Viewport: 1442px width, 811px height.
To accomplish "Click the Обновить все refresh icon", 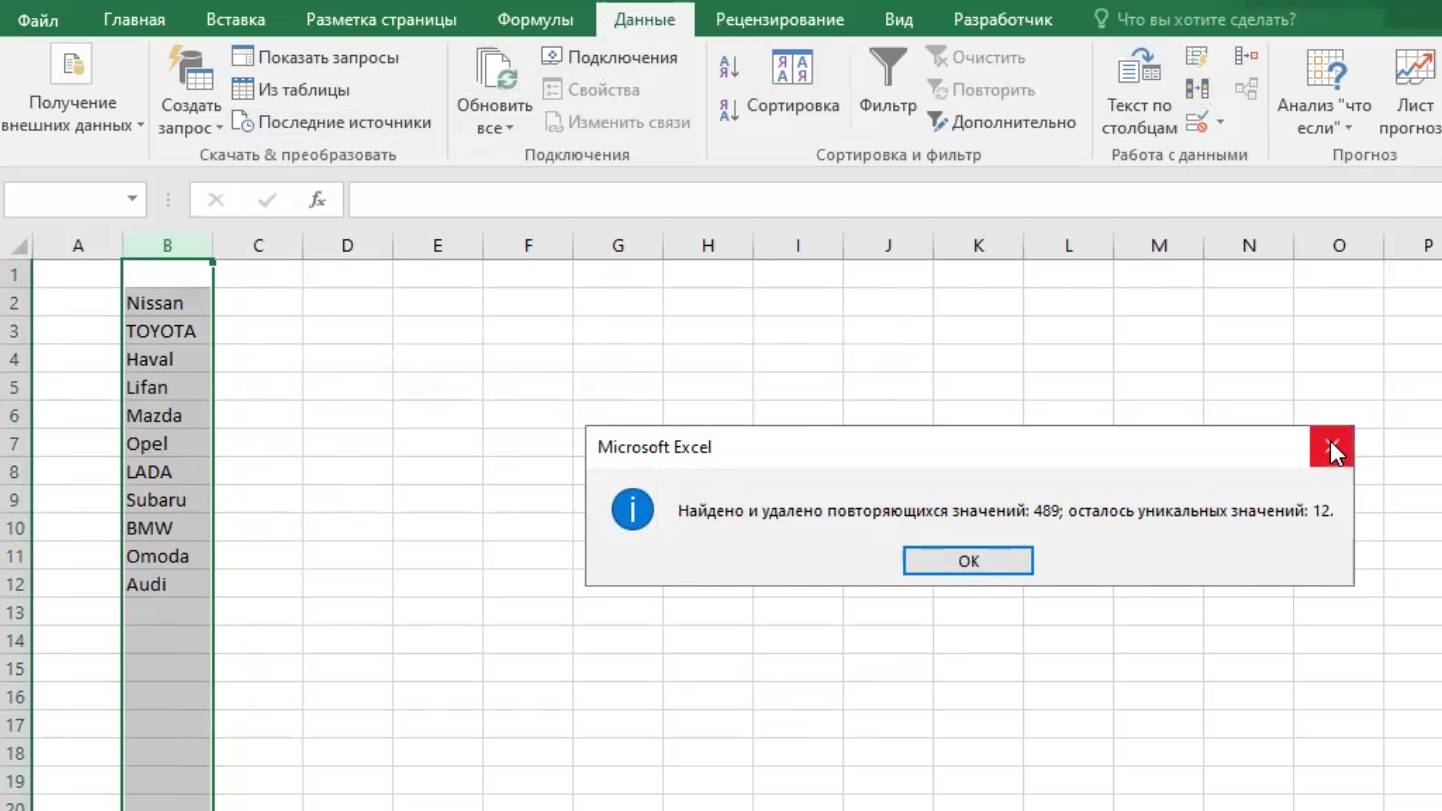I will pyautogui.click(x=495, y=68).
